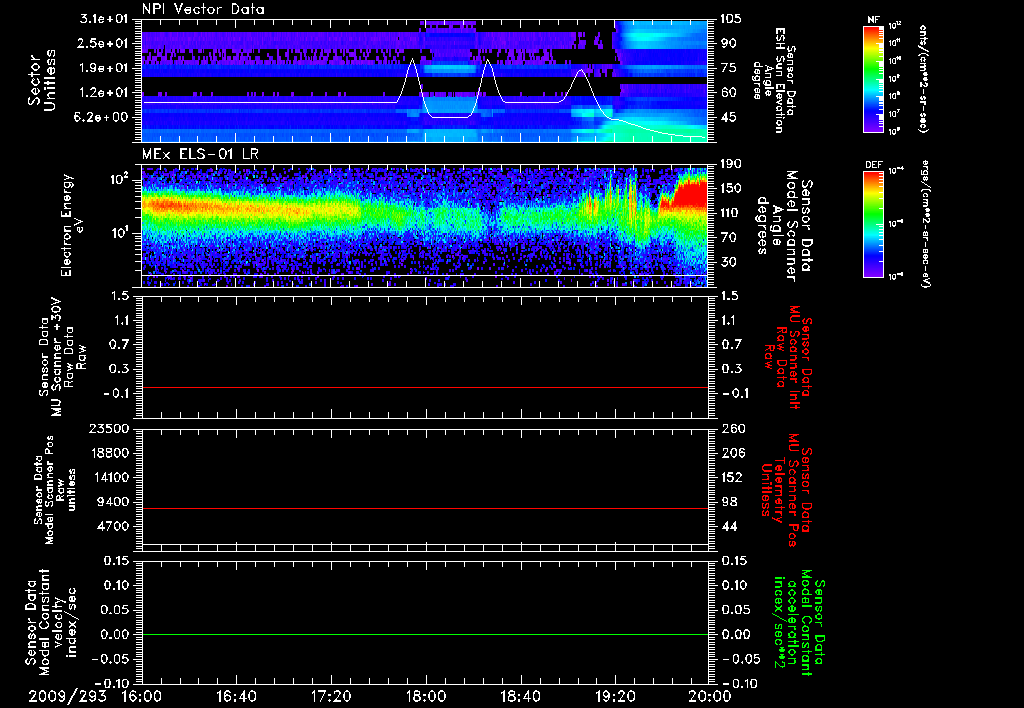Click the 90 degree tick label
Viewport: 1024px width, 708px height.
728,43
